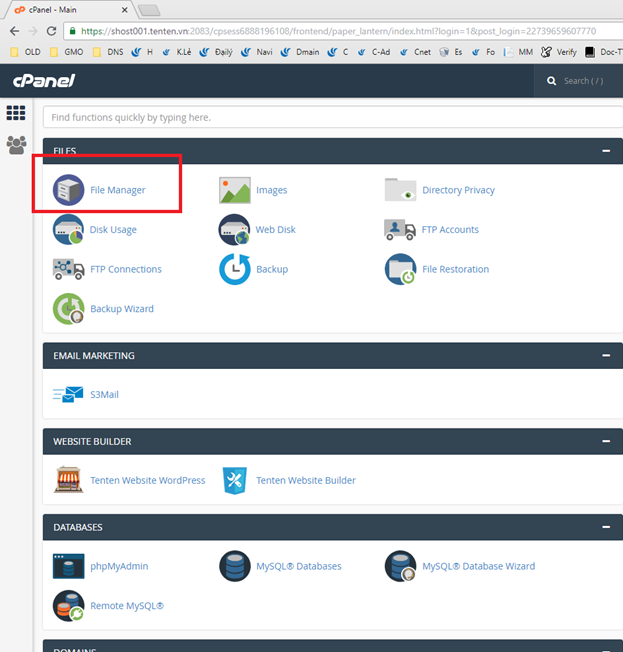The height and width of the screenshot is (652, 623).
Task: Open the GMO bookmarks folder
Action: 67,52
